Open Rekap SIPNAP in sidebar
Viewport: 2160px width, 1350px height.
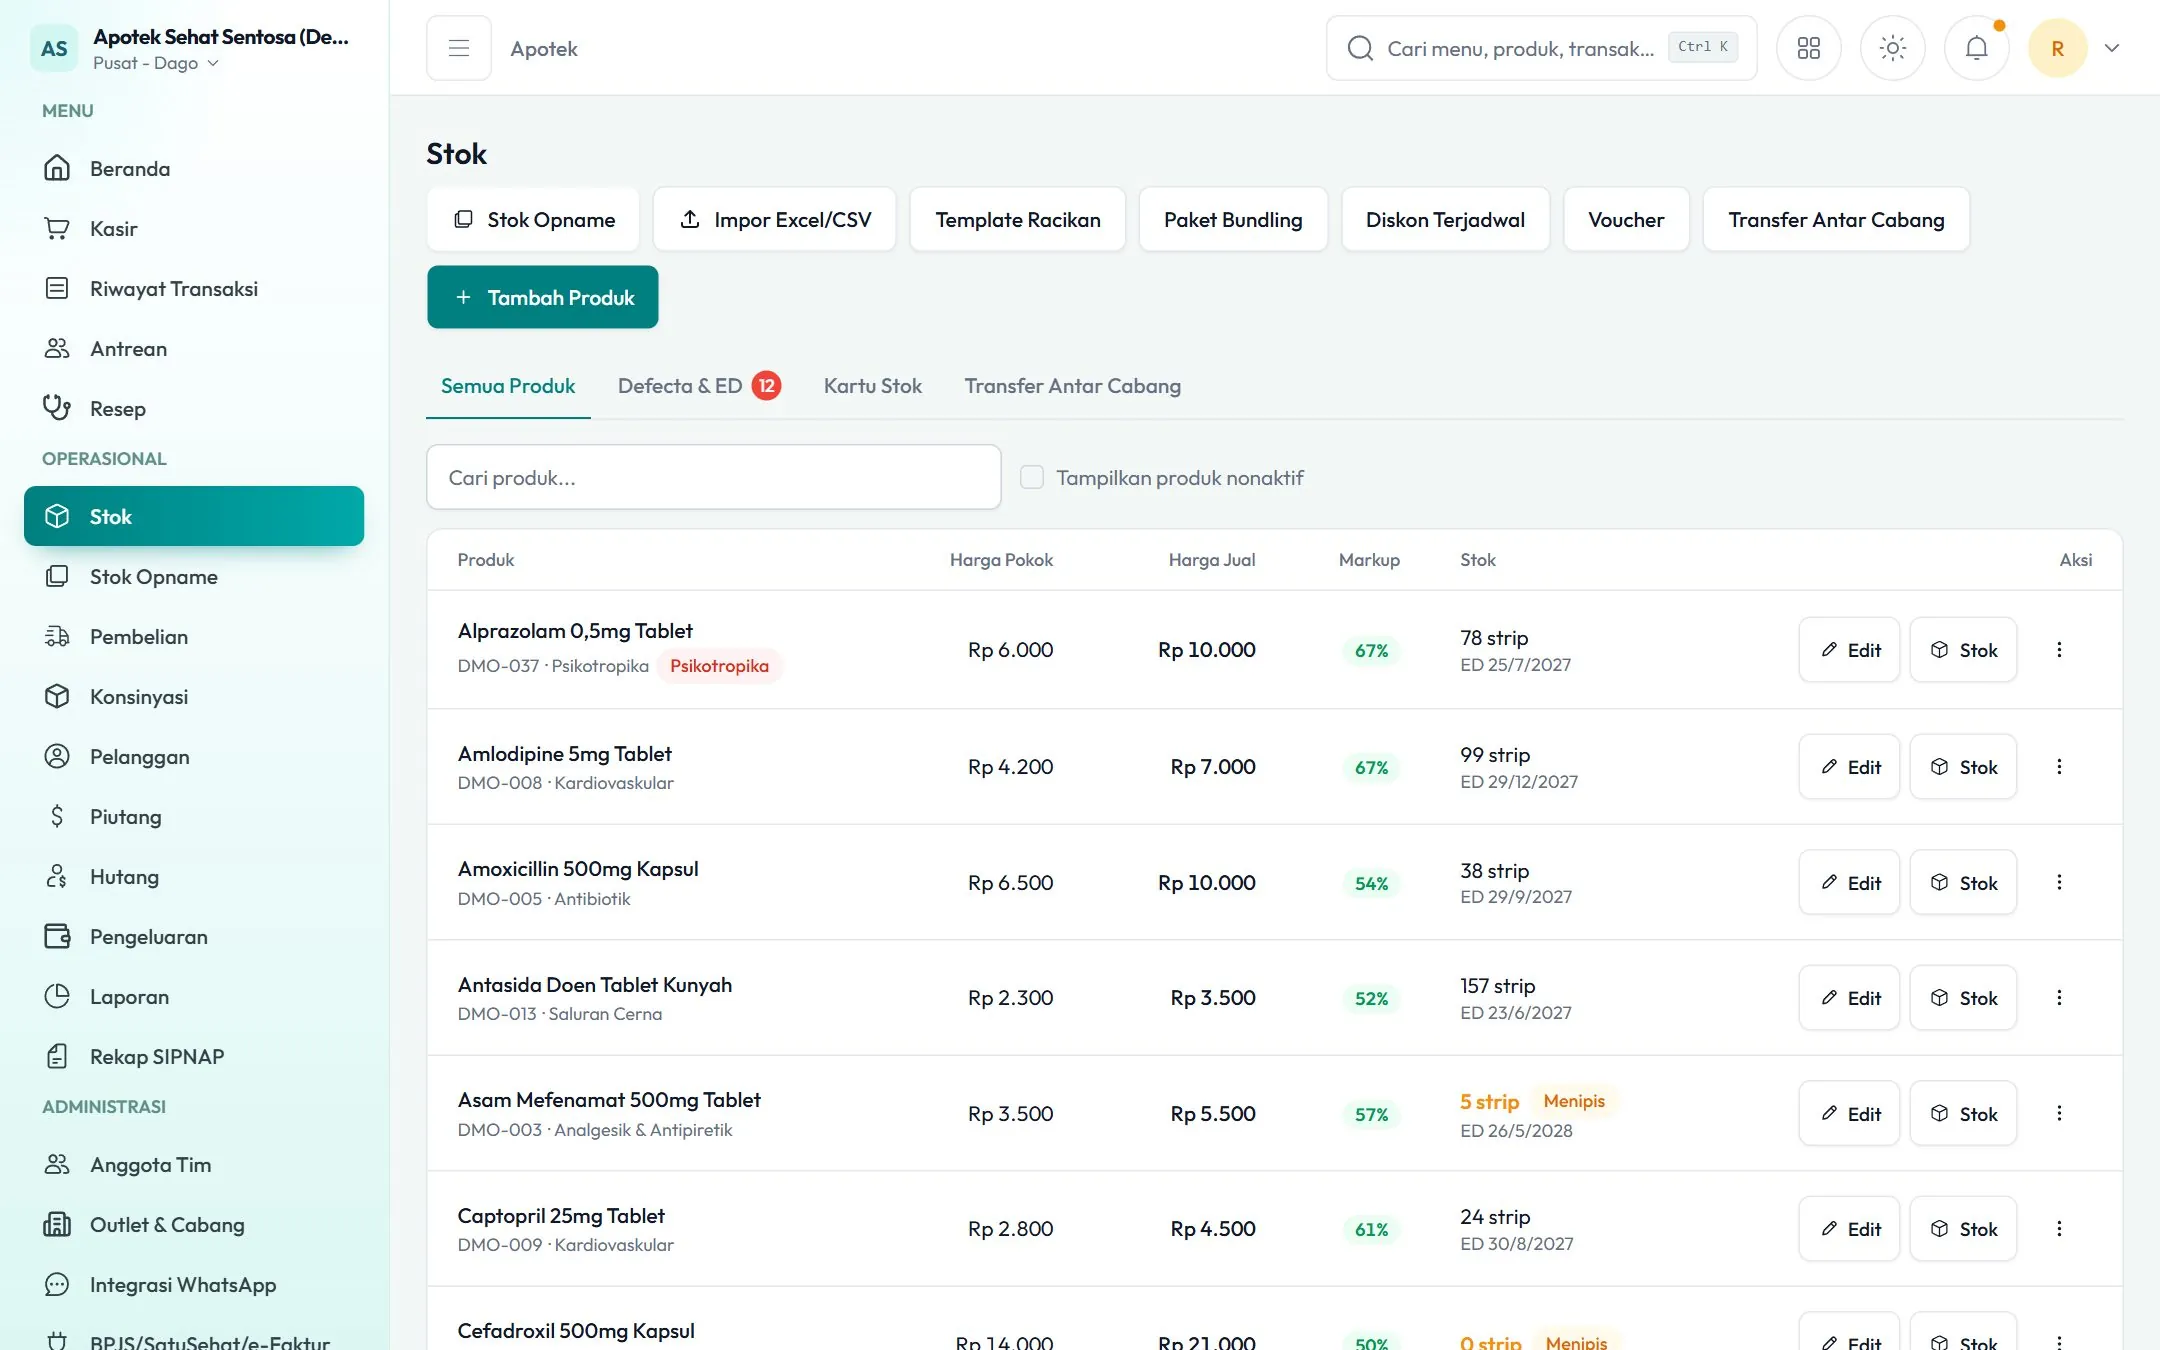(x=194, y=1056)
